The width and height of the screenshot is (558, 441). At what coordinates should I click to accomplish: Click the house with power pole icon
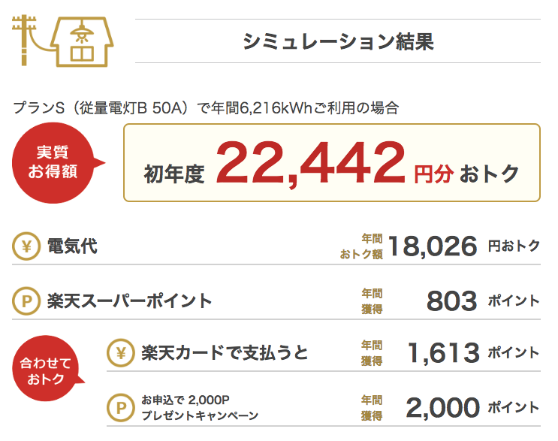(x=63, y=41)
